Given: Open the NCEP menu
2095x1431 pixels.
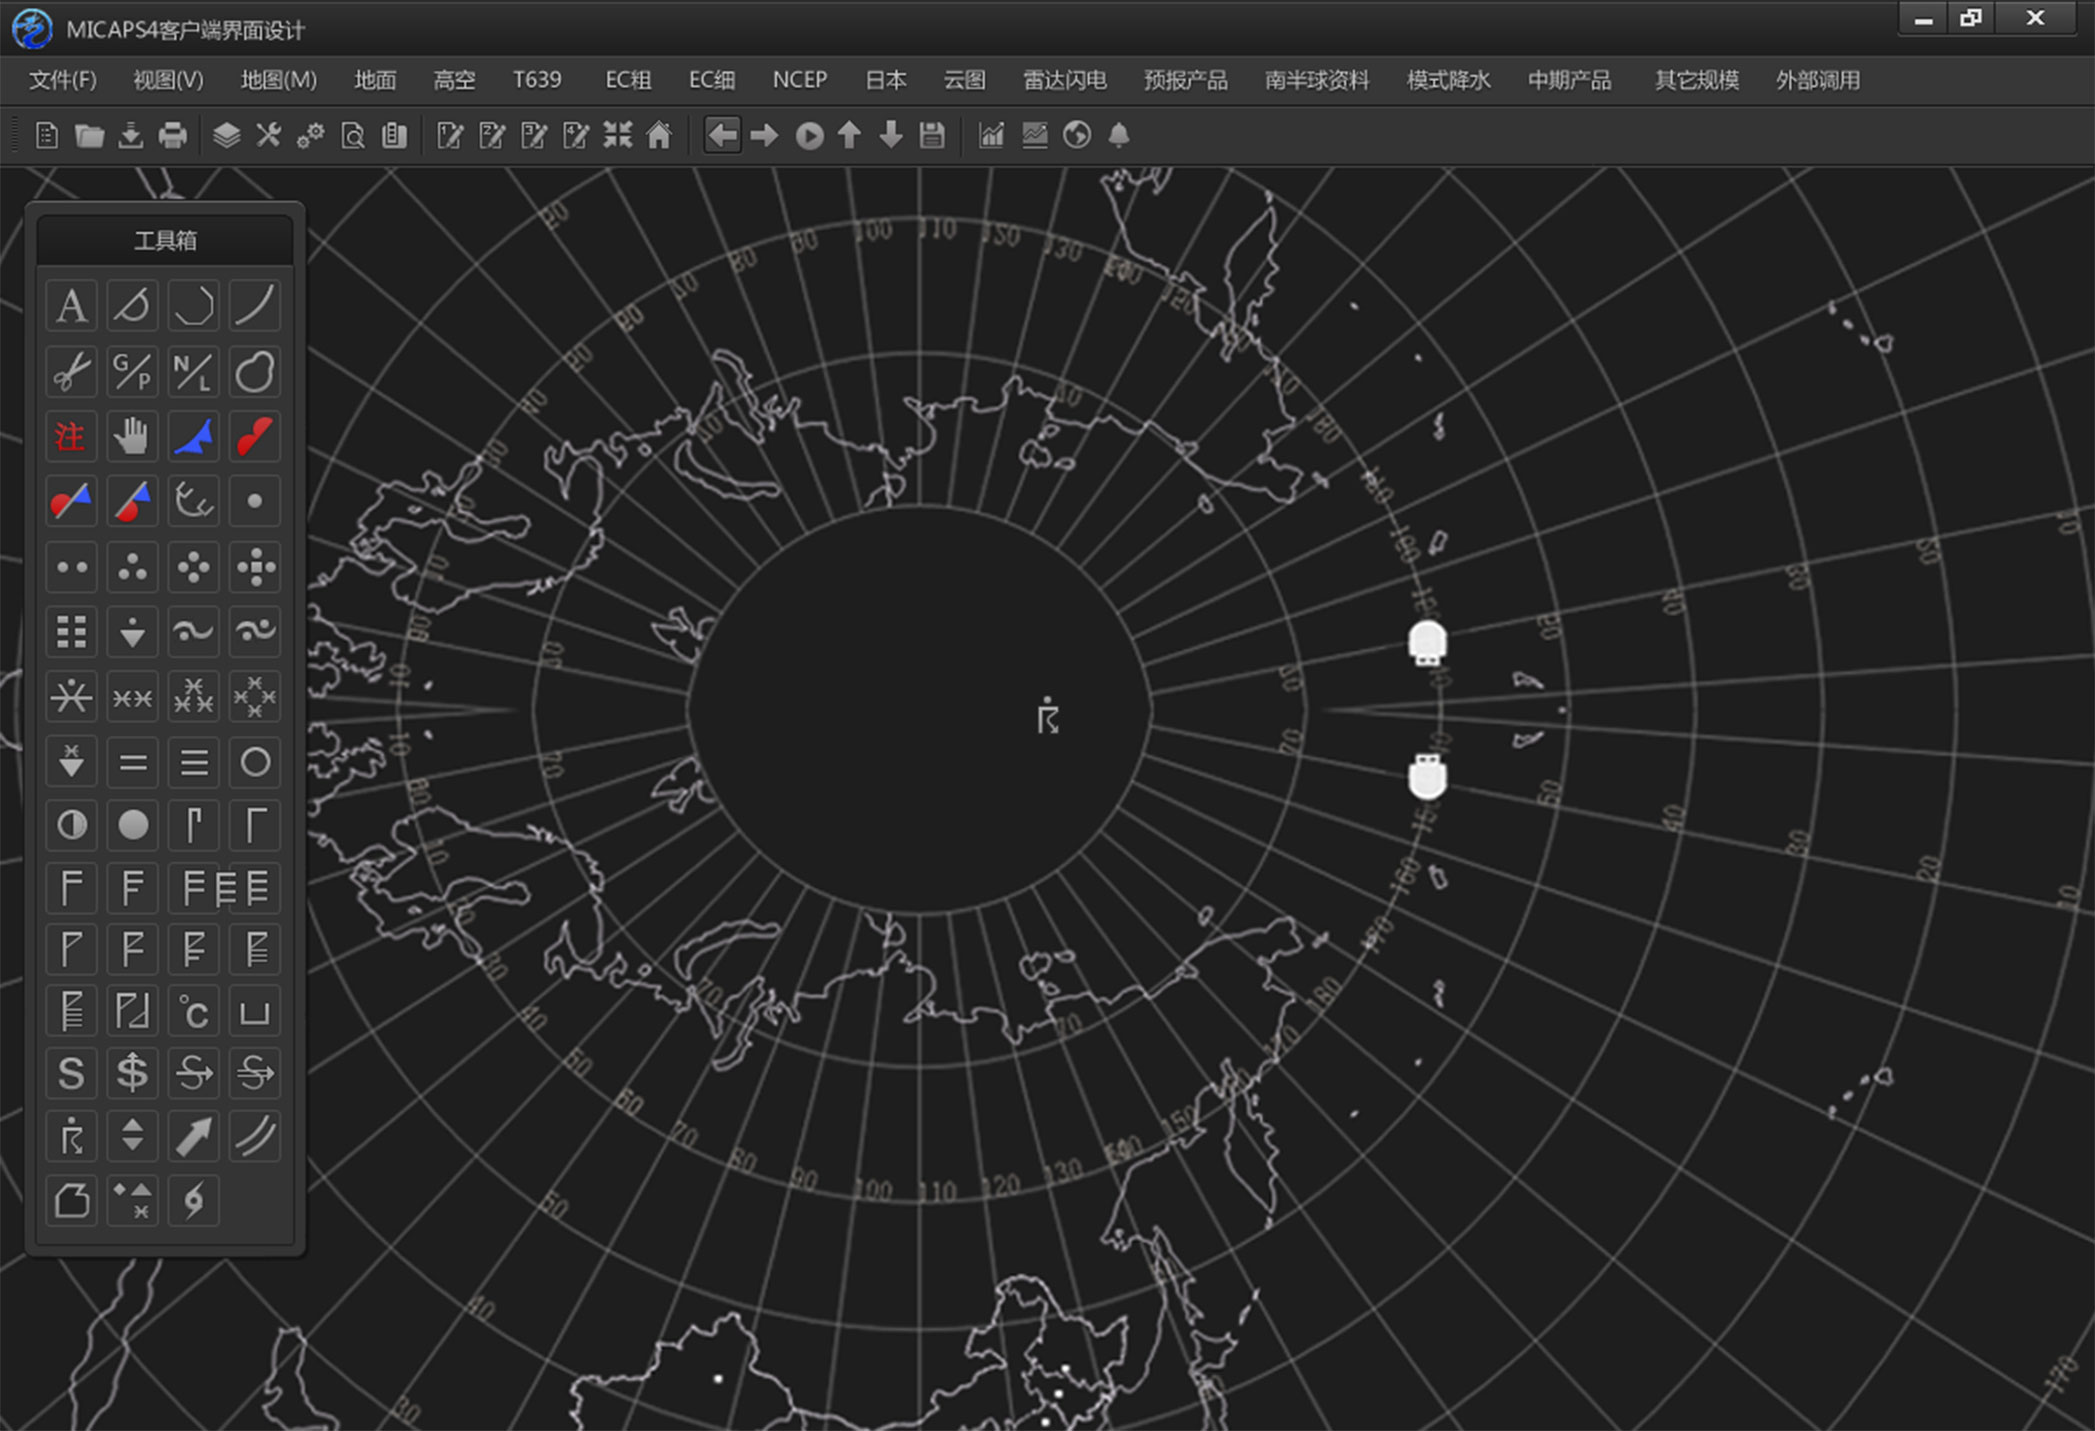Looking at the screenshot, I should pyautogui.click(x=799, y=80).
